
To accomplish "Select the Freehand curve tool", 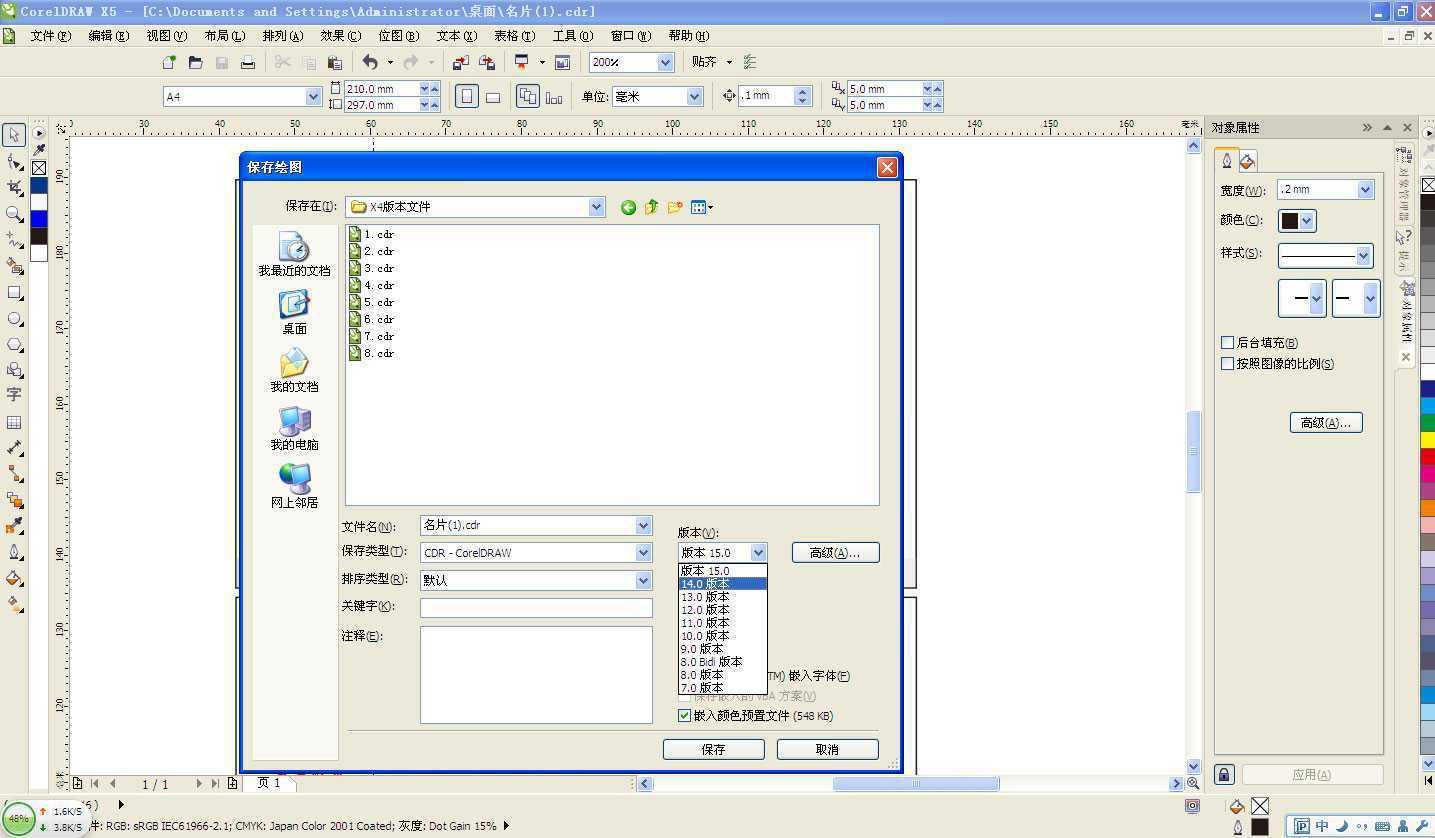I will tap(14, 240).
